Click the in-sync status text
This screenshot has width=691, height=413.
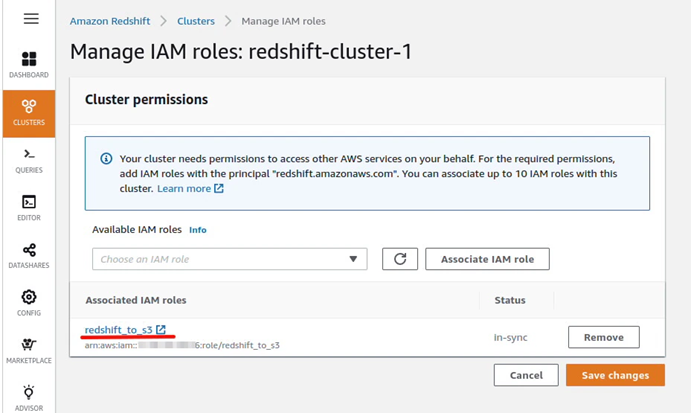pyautogui.click(x=510, y=338)
